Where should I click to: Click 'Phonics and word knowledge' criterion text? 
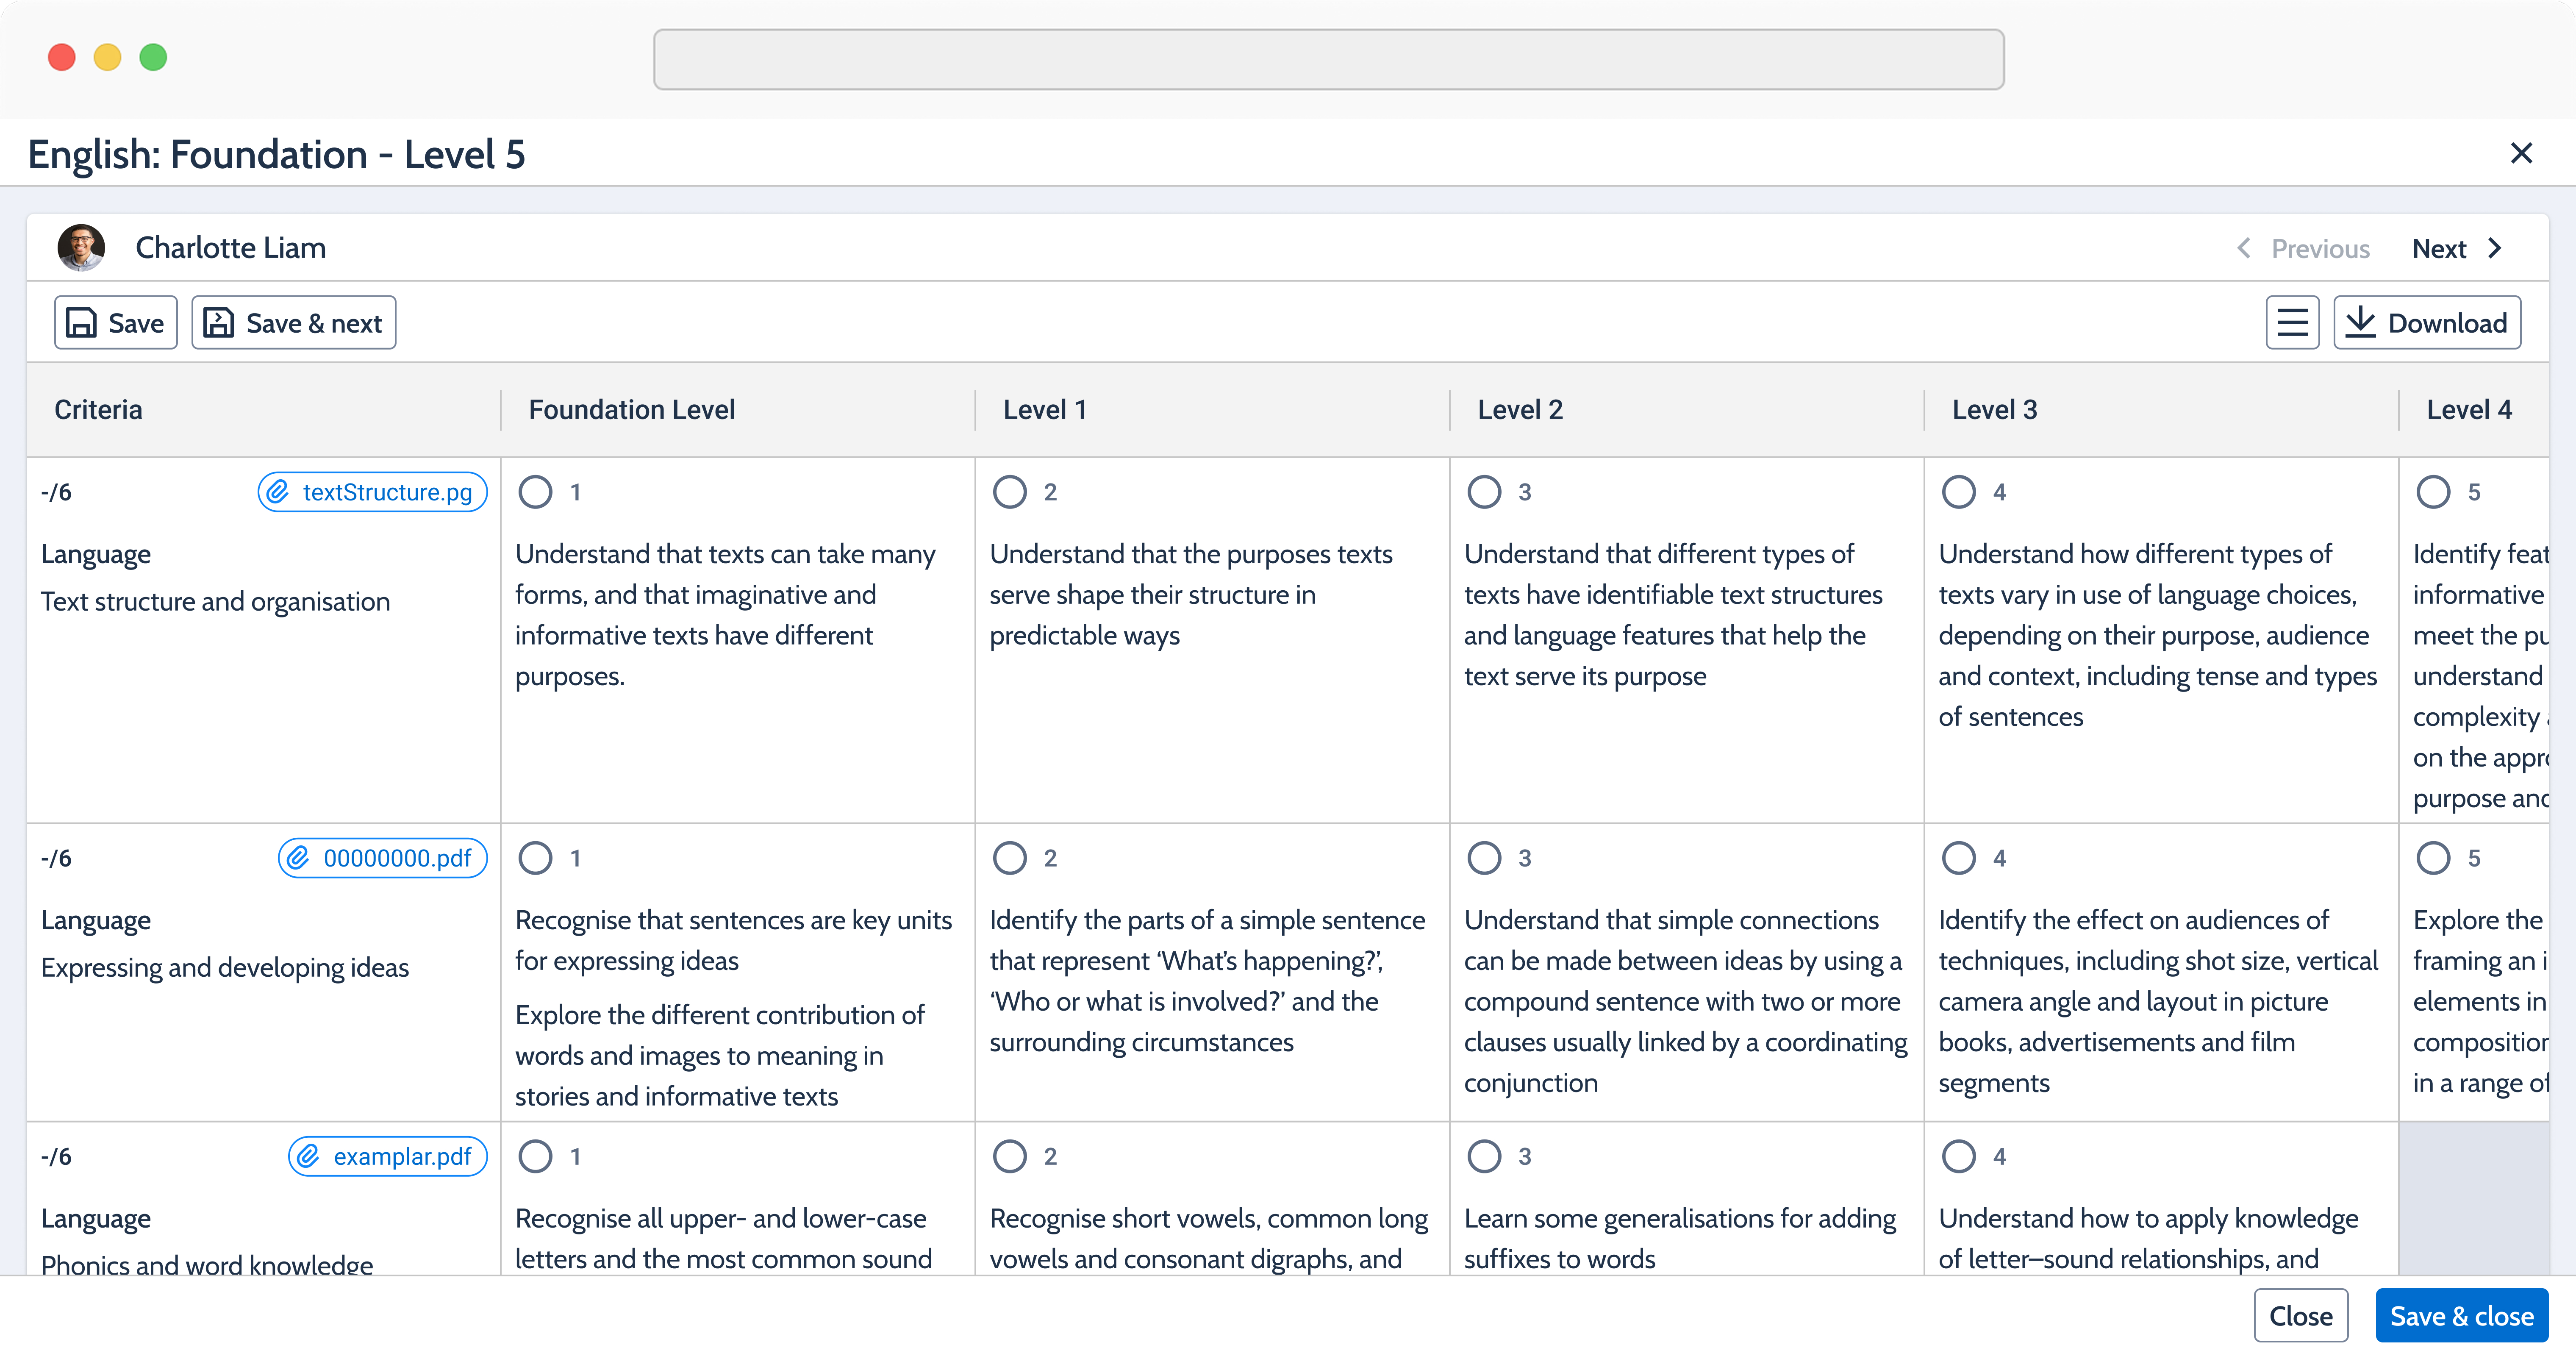pyautogui.click(x=207, y=1264)
